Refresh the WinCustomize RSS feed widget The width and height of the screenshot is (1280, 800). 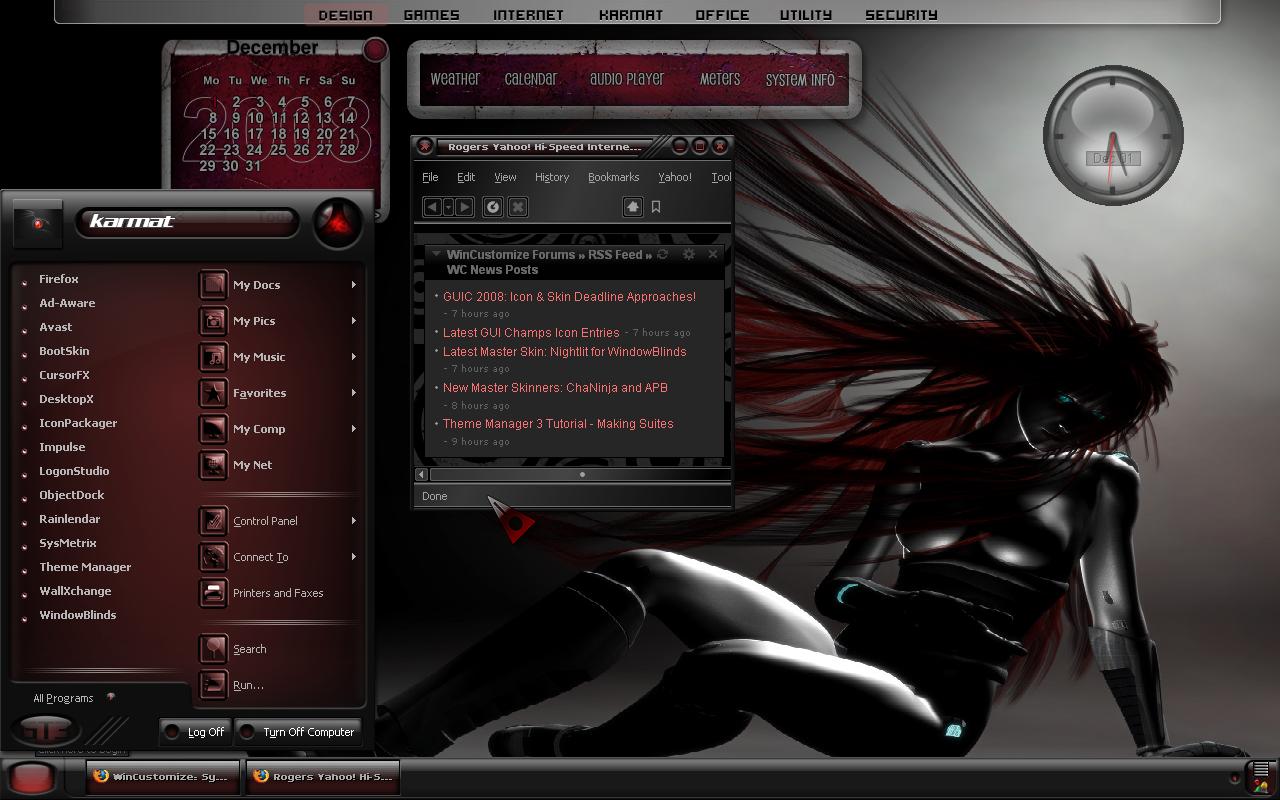coord(662,255)
